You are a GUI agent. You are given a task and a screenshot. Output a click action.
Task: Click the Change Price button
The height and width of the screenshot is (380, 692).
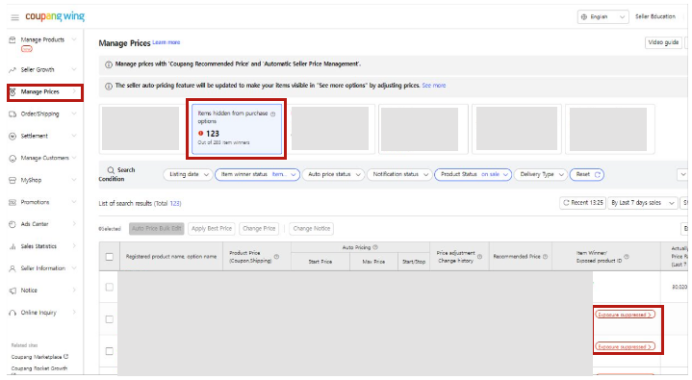[x=259, y=229]
